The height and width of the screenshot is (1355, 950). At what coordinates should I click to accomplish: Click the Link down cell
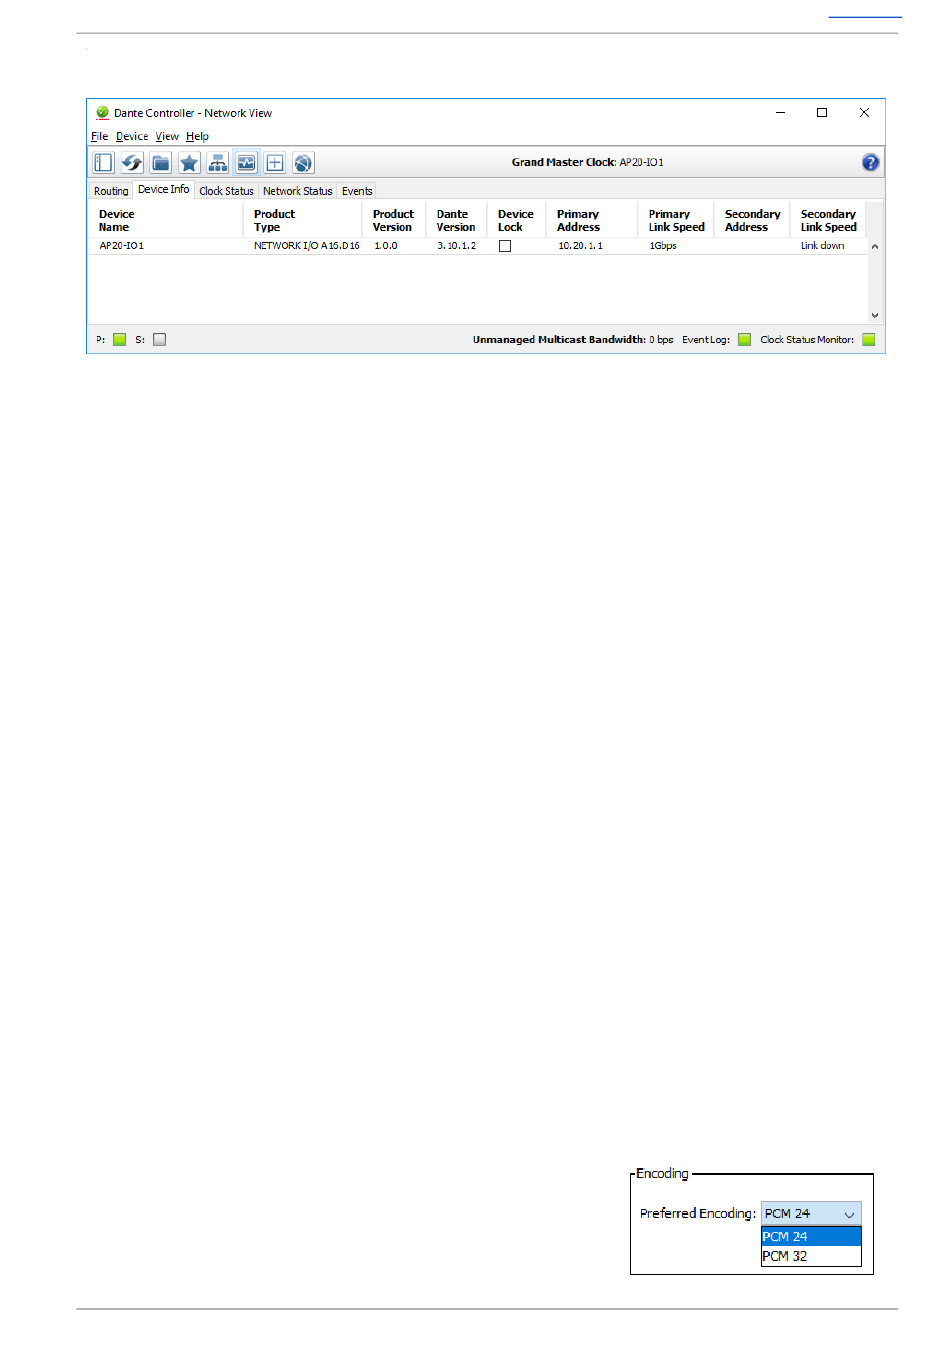822,246
